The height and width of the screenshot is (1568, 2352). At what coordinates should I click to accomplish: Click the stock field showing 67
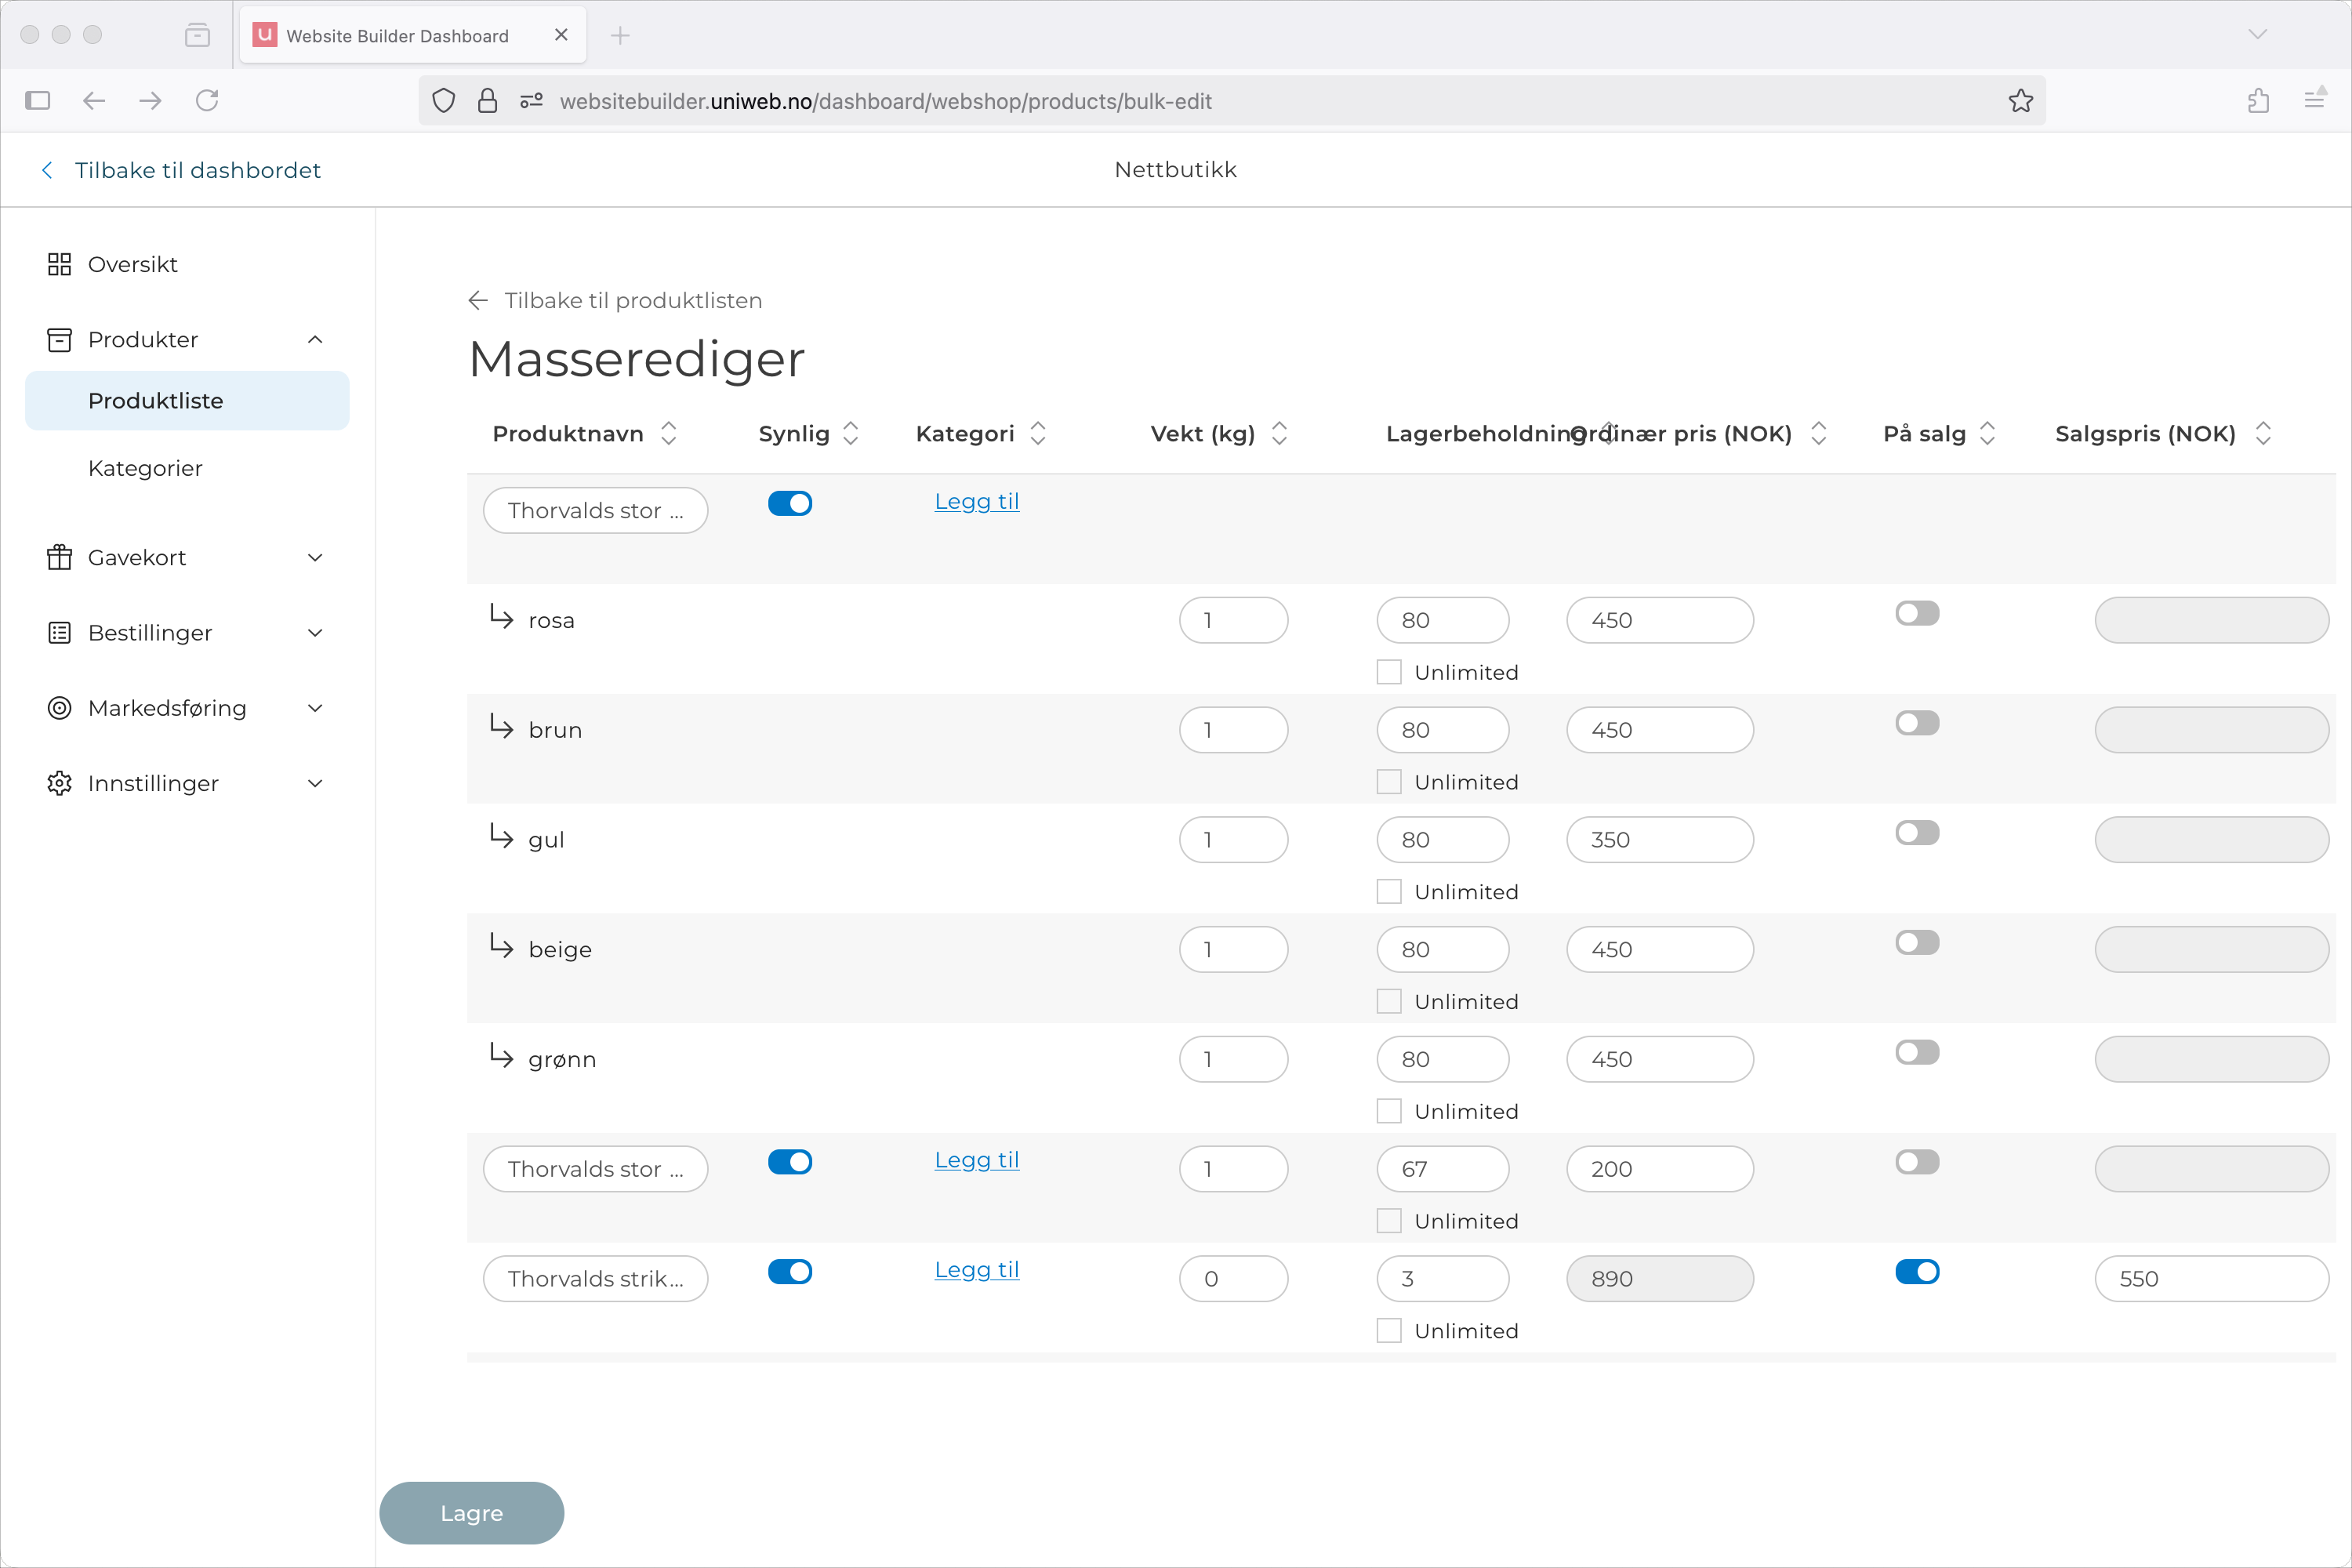click(1442, 1169)
